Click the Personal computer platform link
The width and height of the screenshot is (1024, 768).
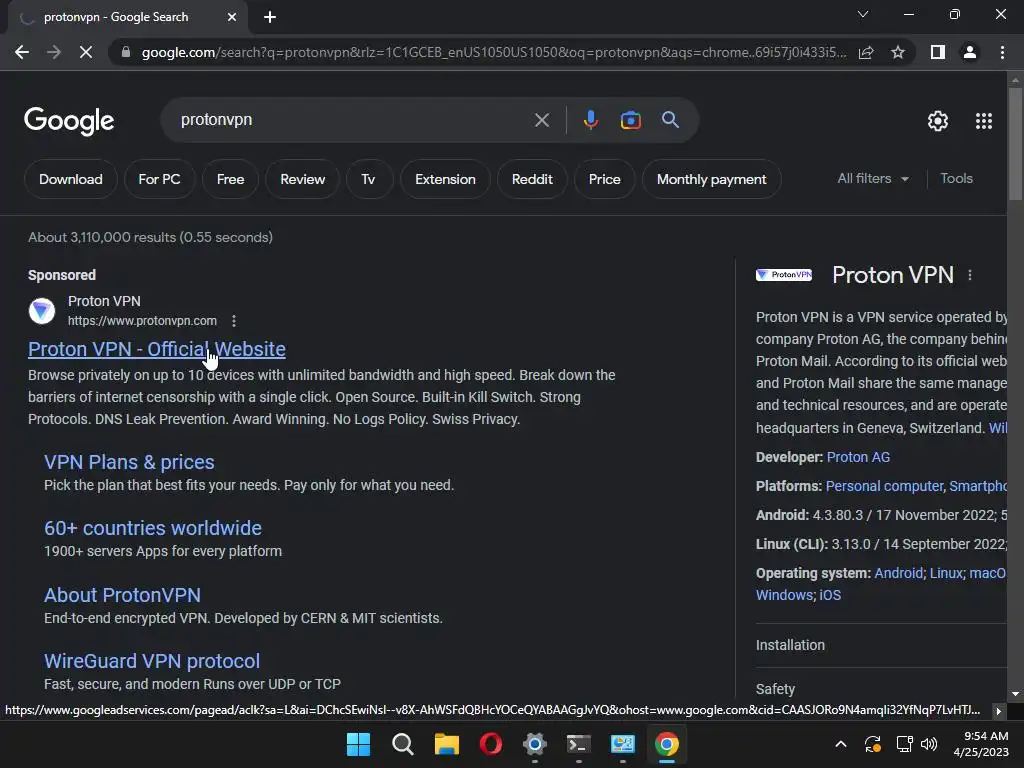pos(884,487)
